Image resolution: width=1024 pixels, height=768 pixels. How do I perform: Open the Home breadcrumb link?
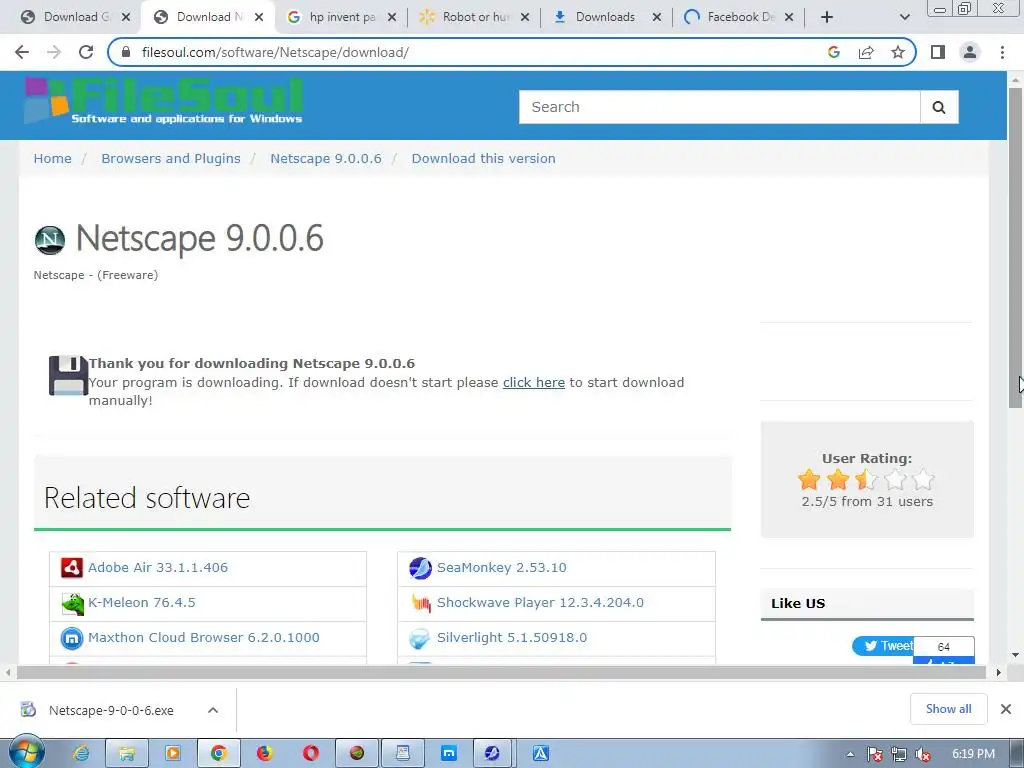point(52,159)
